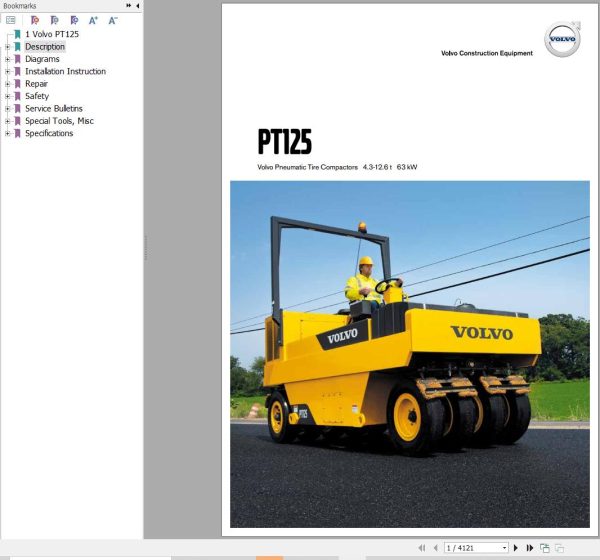This screenshot has width=600, height=560.
Task: Select the Safety bookmark
Action: pyautogui.click(x=37, y=96)
